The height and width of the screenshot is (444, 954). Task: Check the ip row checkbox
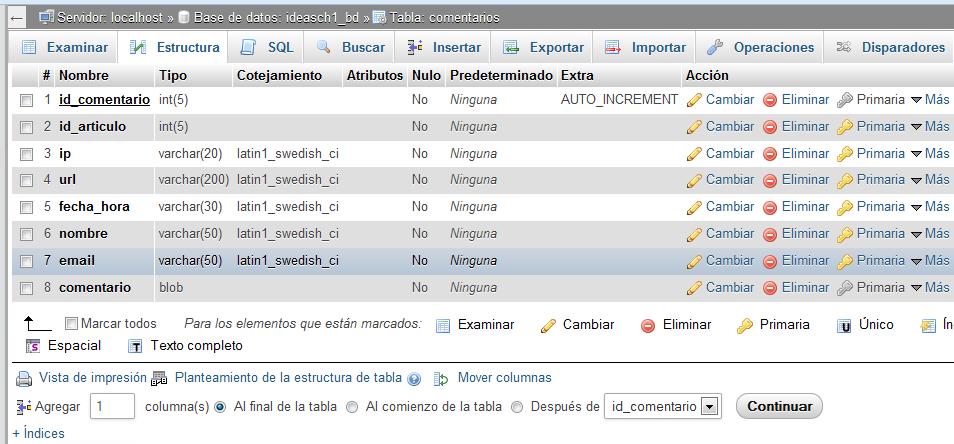tap(26, 154)
